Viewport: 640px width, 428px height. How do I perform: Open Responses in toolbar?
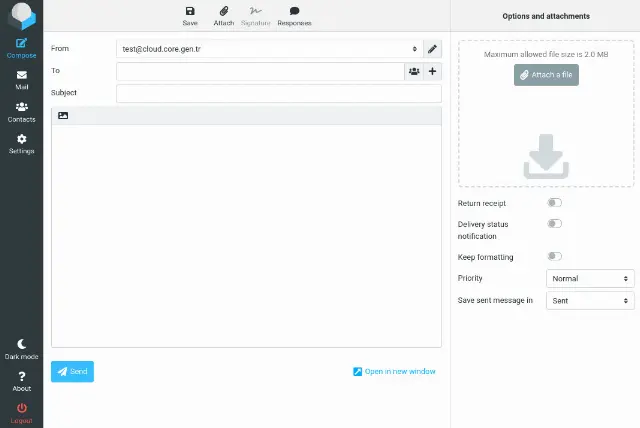294,16
